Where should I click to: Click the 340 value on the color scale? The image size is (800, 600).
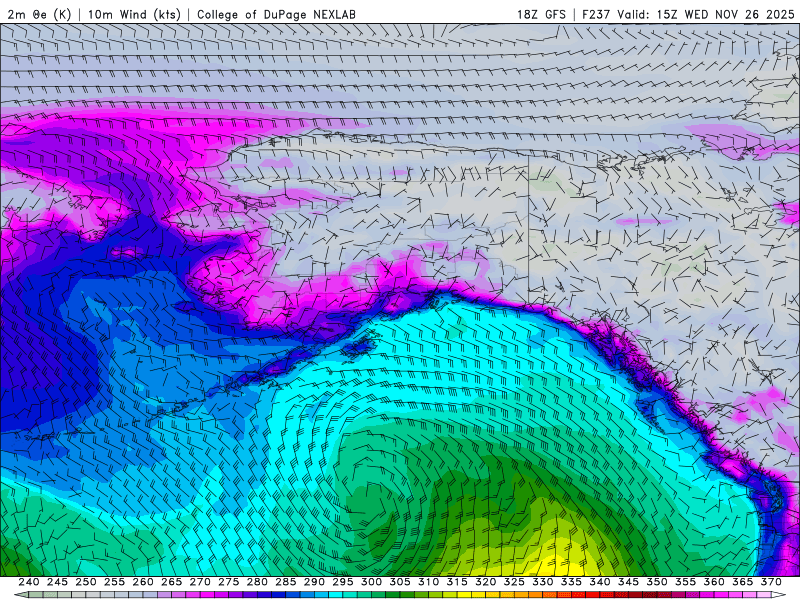tap(600, 582)
